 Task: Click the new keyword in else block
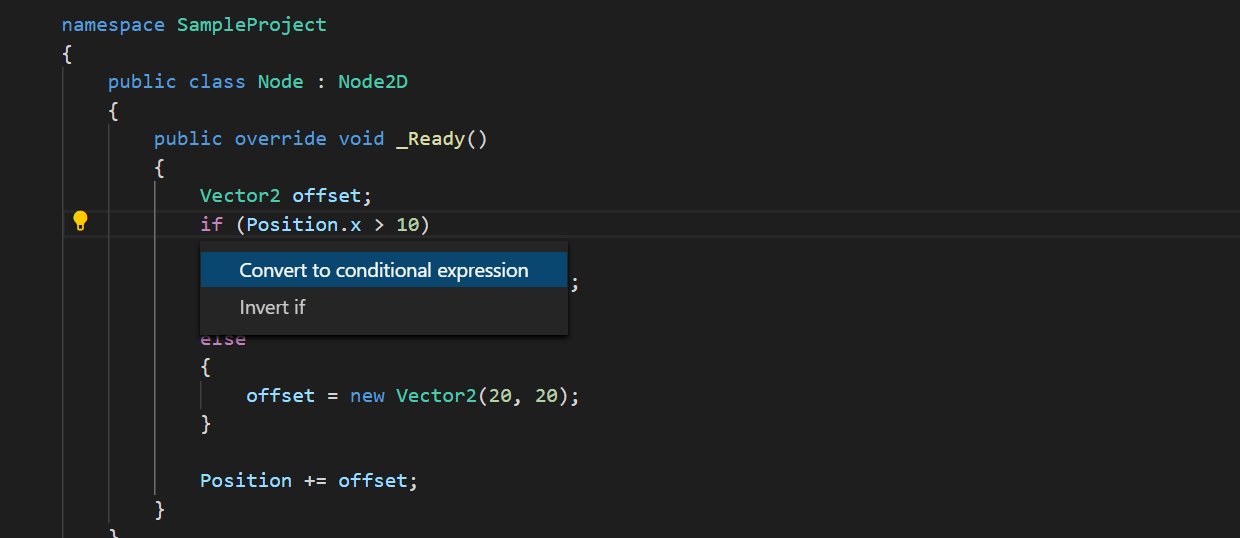tap(367, 395)
